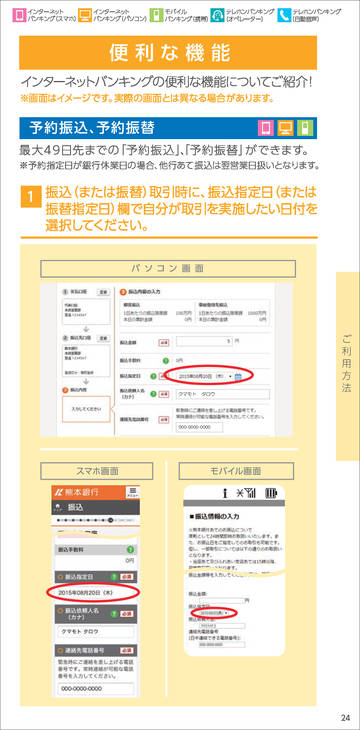Click the 便利な機能 title banner
The image size is (360, 730).
(x=168, y=53)
